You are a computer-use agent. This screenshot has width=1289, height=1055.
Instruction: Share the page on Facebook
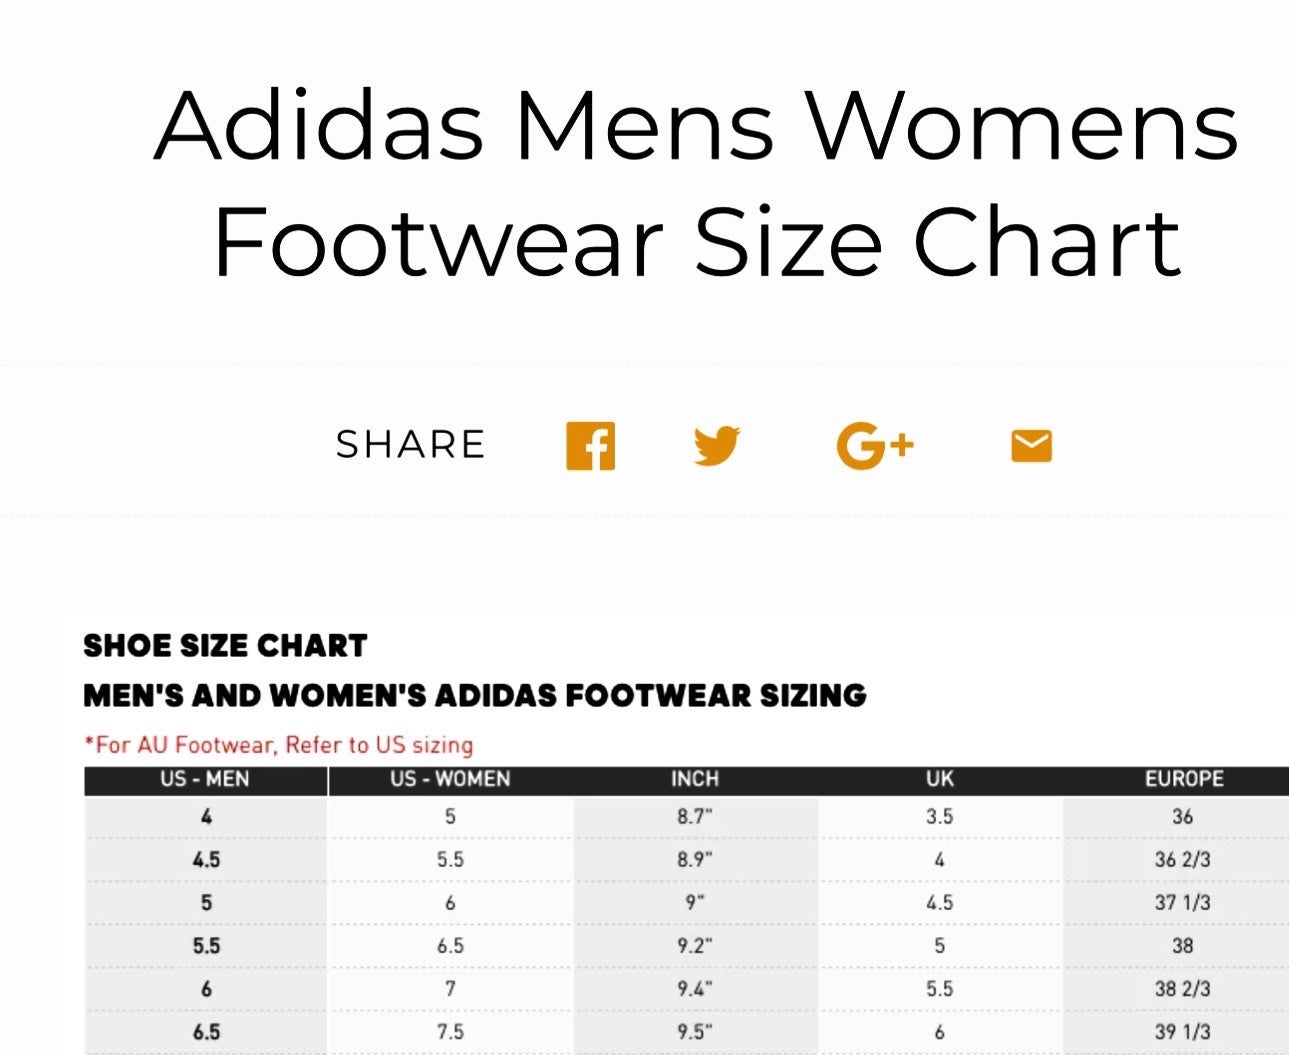590,446
